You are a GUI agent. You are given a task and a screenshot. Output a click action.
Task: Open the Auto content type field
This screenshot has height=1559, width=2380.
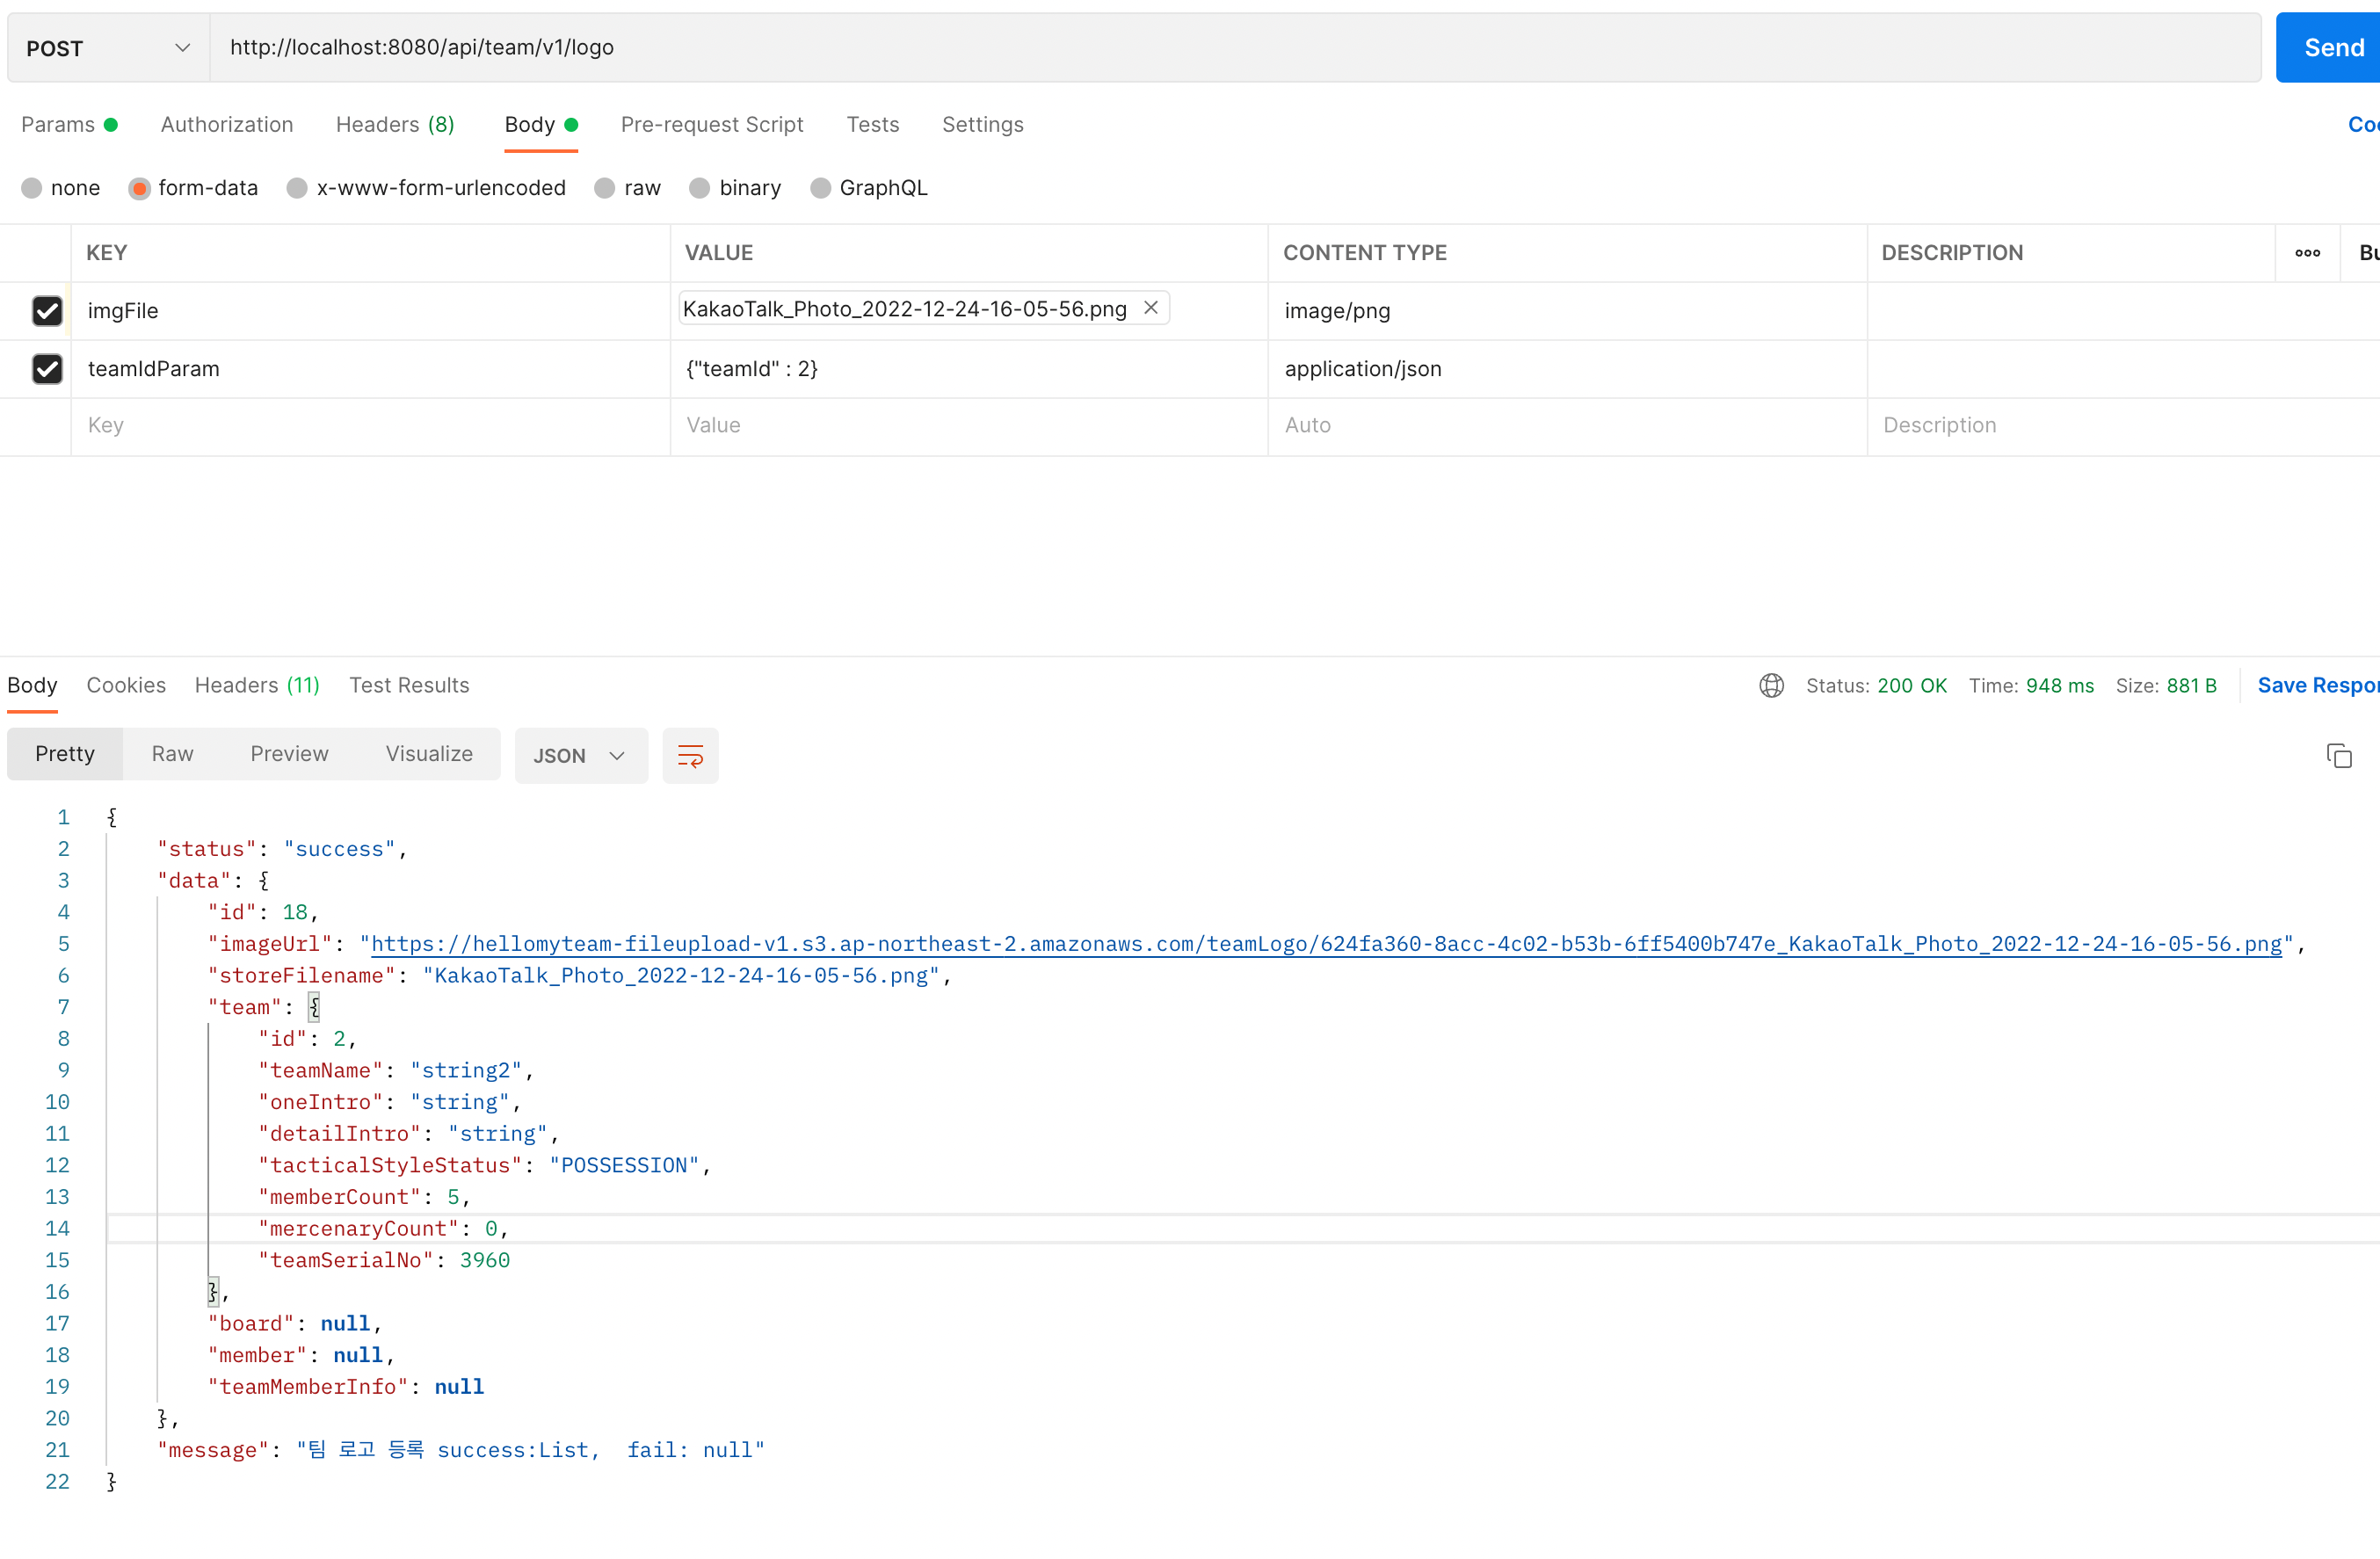pyautogui.click(x=1565, y=426)
